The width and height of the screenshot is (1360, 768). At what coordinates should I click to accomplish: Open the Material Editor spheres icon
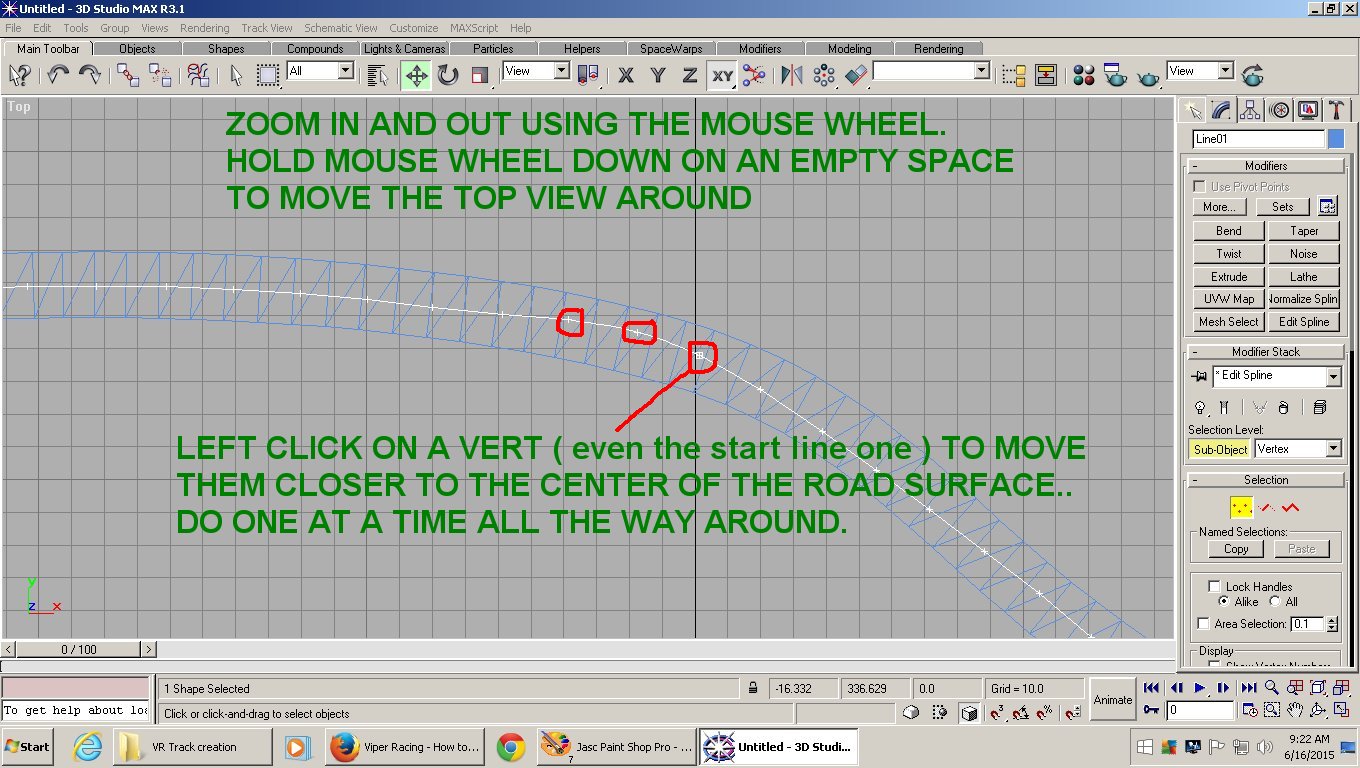pyautogui.click(x=1084, y=75)
